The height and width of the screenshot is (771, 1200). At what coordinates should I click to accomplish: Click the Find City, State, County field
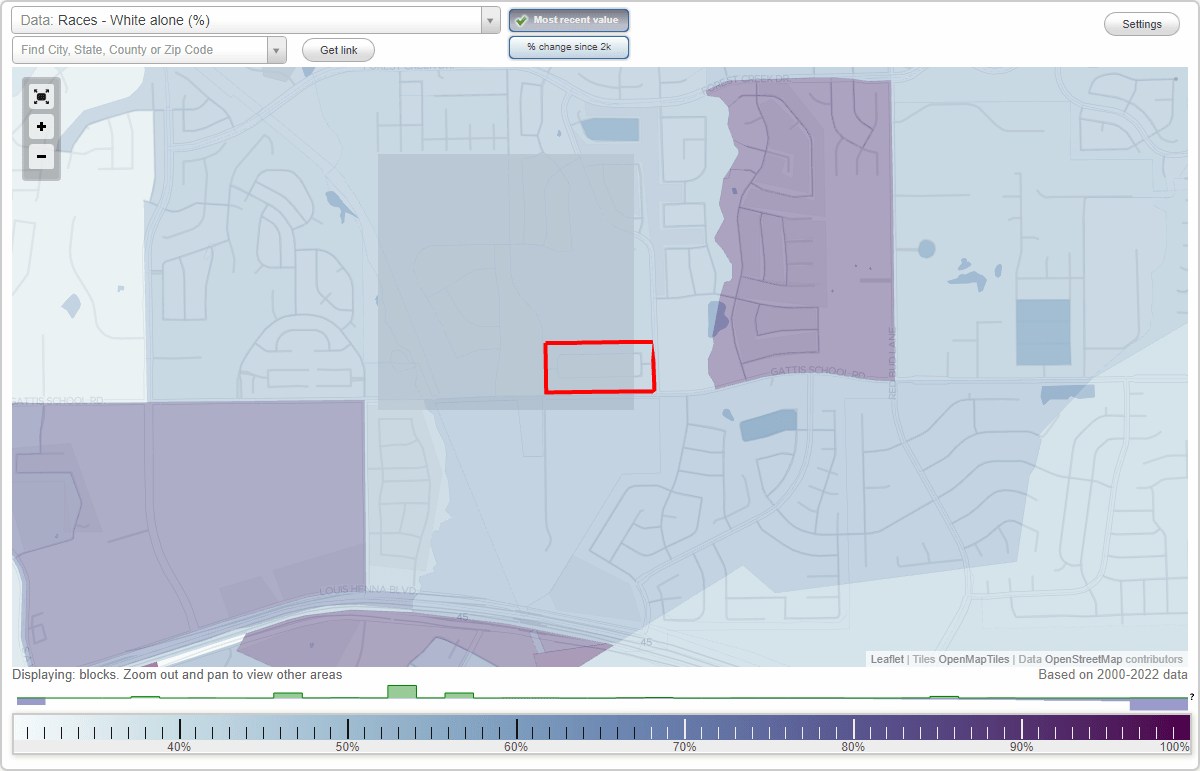[x=140, y=50]
